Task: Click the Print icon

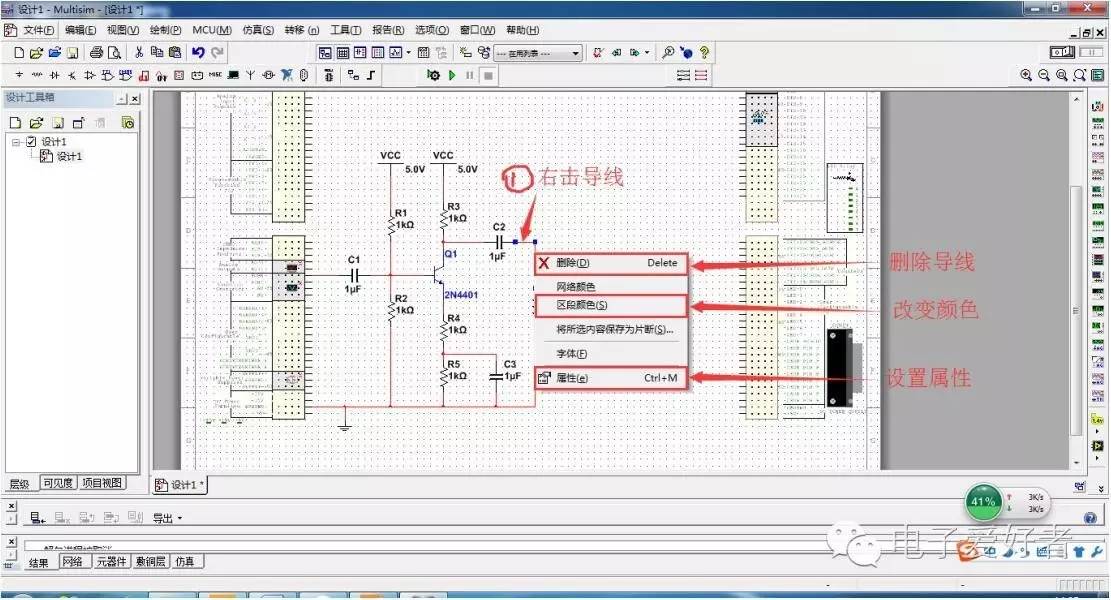Action: point(96,52)
